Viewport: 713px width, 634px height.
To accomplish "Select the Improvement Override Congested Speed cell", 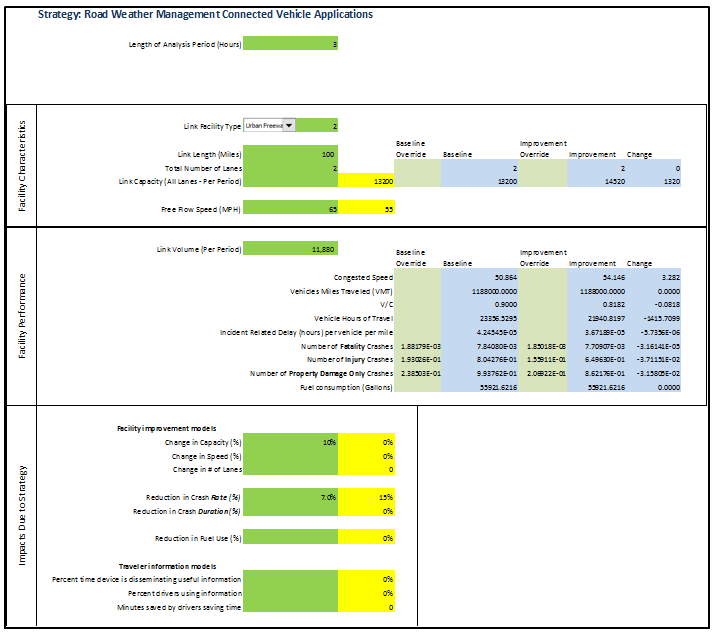I will pos(542,277).
